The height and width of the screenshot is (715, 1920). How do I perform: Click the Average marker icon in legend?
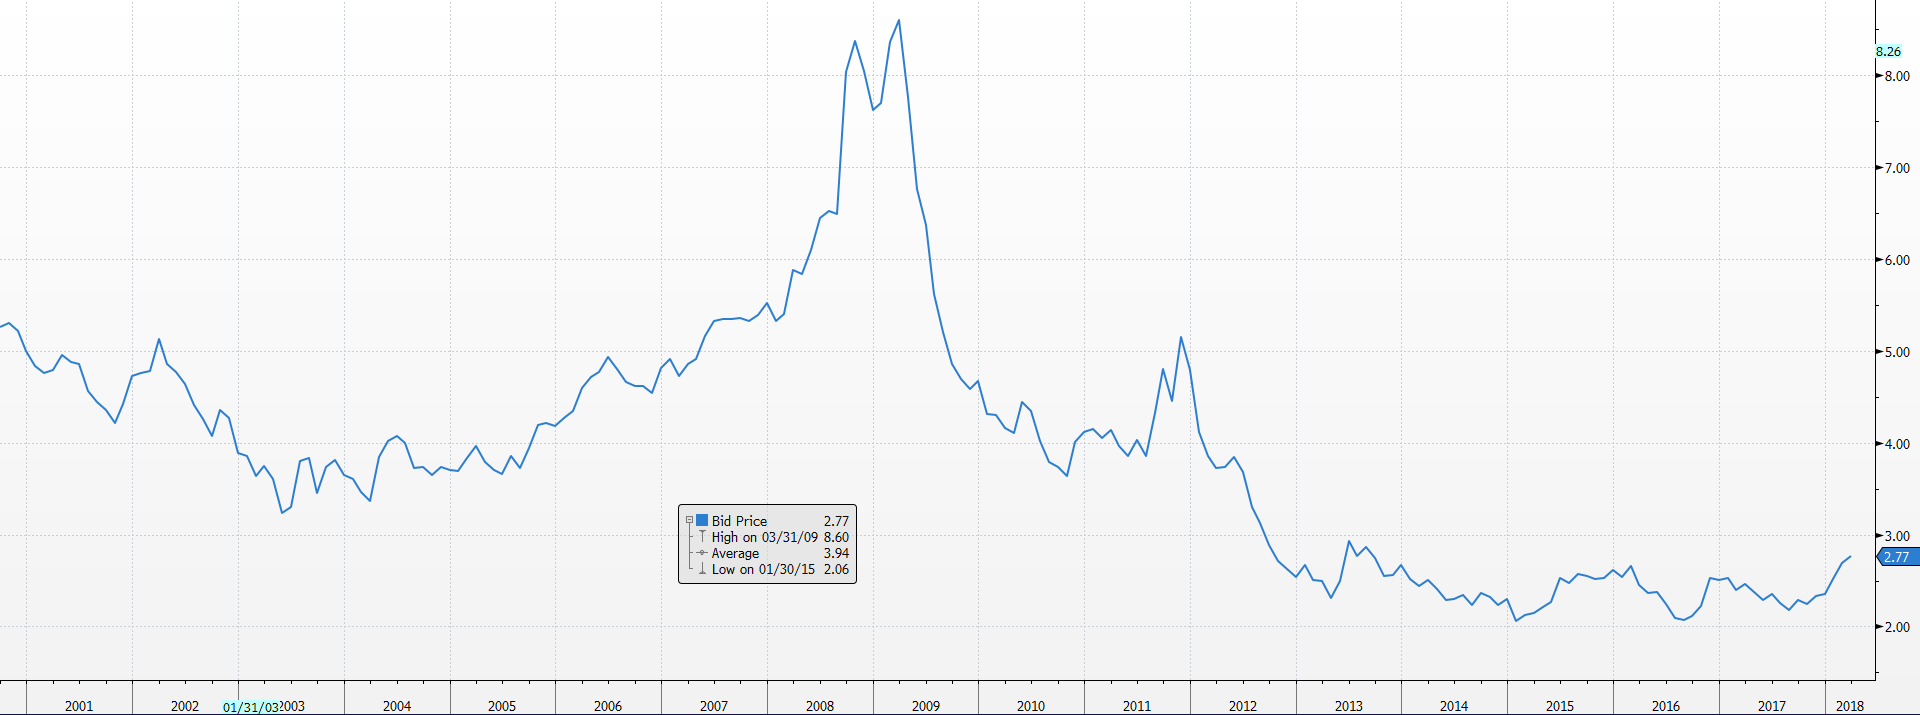pos(702,553)
